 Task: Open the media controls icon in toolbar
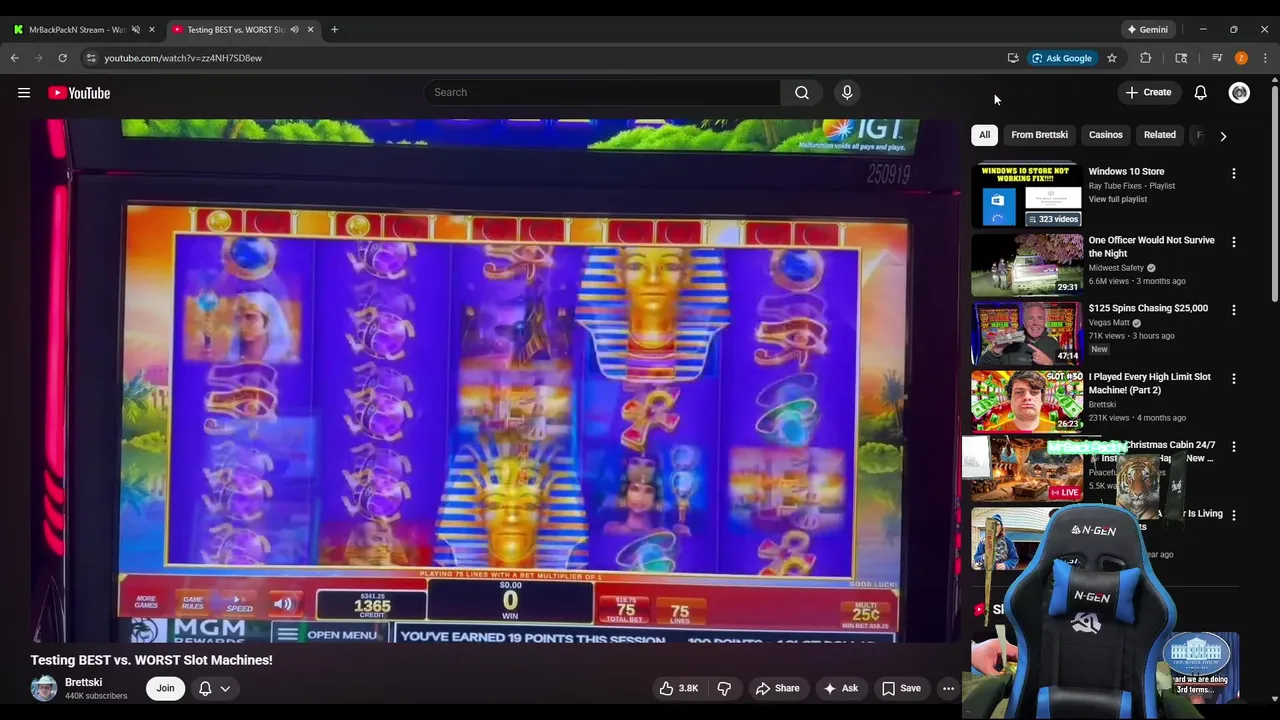tap(1217, 58)
